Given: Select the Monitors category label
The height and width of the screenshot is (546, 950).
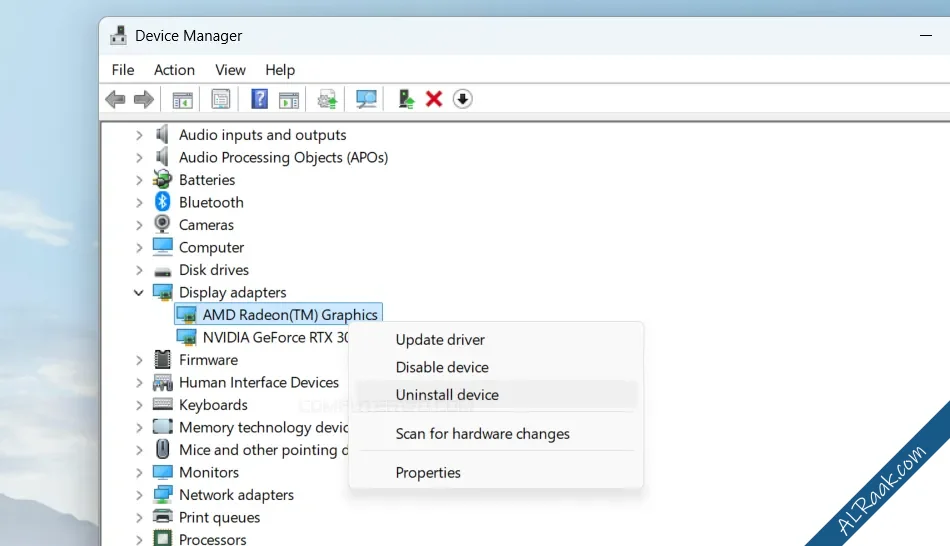Looking at the screenshot, I should pos(209,472).
